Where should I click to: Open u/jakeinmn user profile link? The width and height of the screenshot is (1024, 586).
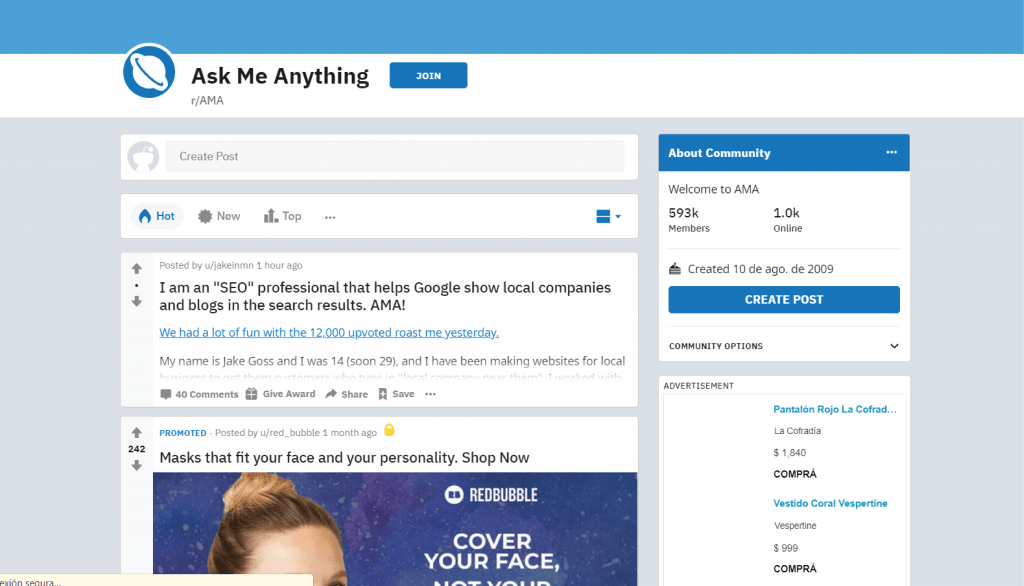tap(229, 265)
